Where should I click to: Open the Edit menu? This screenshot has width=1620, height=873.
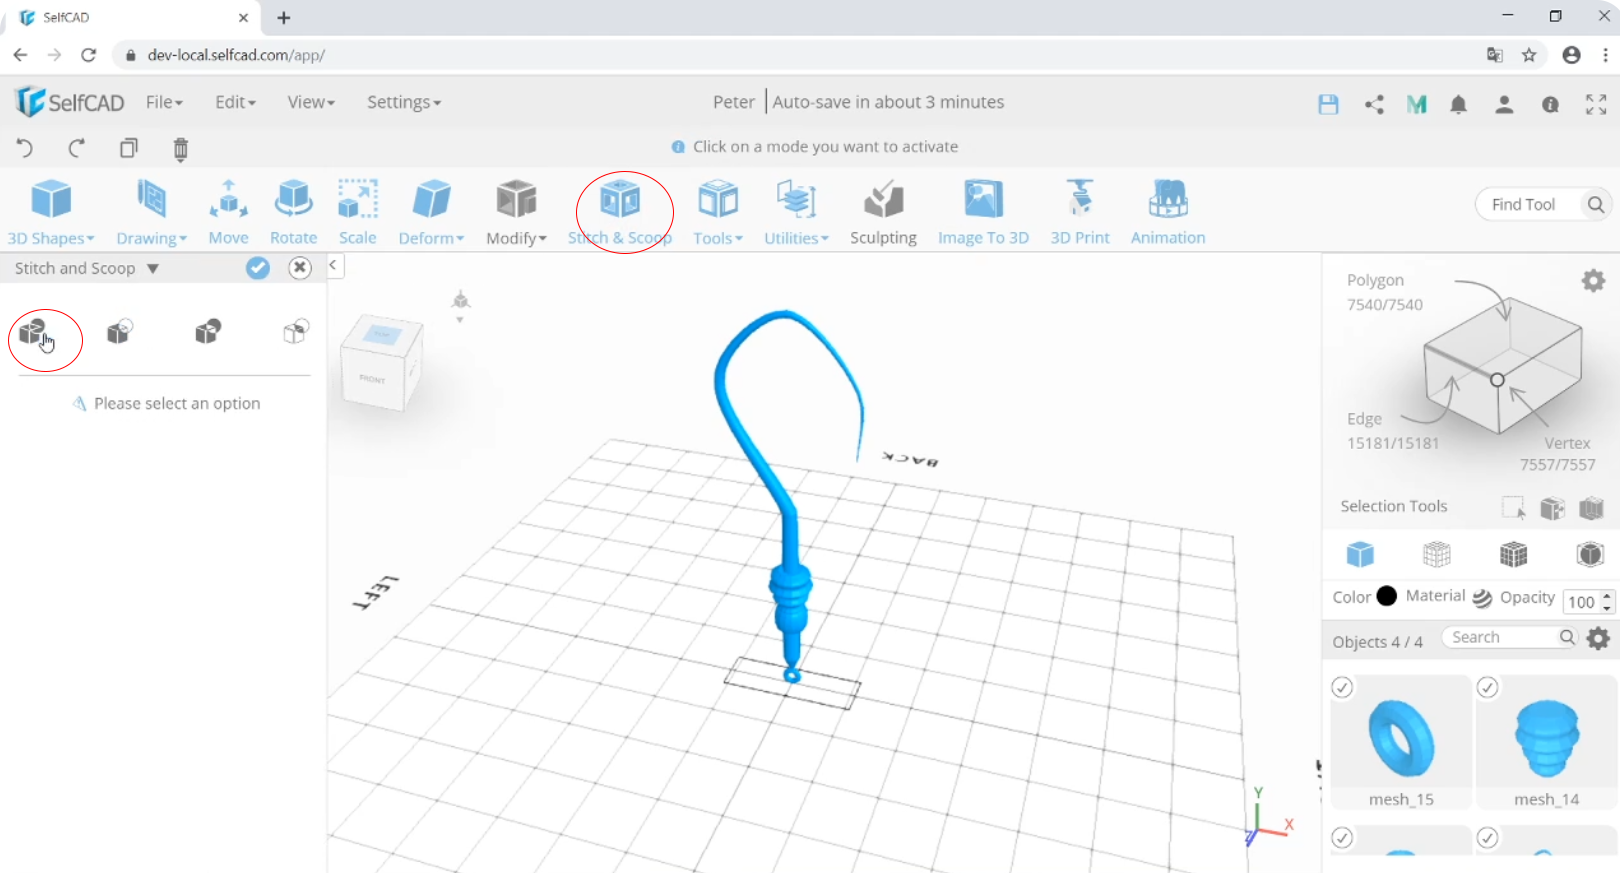(x=235, y=102)
